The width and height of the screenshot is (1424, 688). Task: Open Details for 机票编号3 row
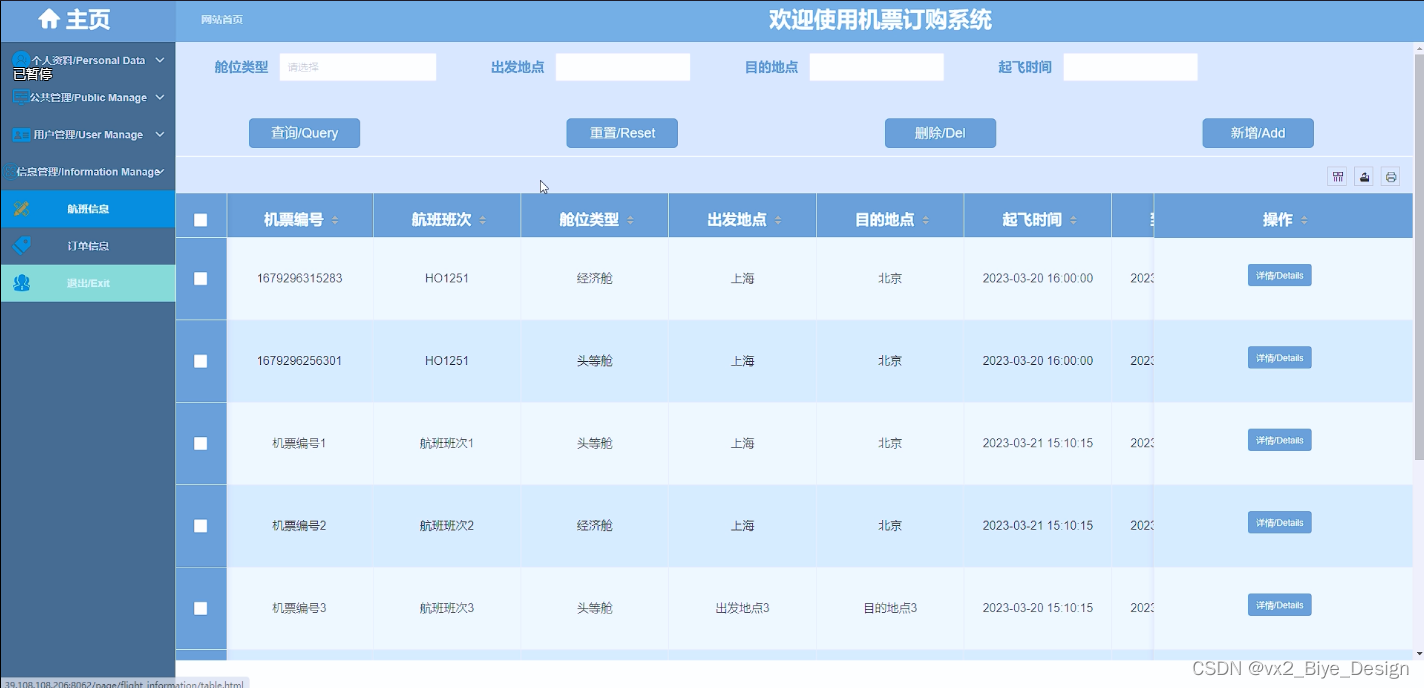click(1279, 605)
